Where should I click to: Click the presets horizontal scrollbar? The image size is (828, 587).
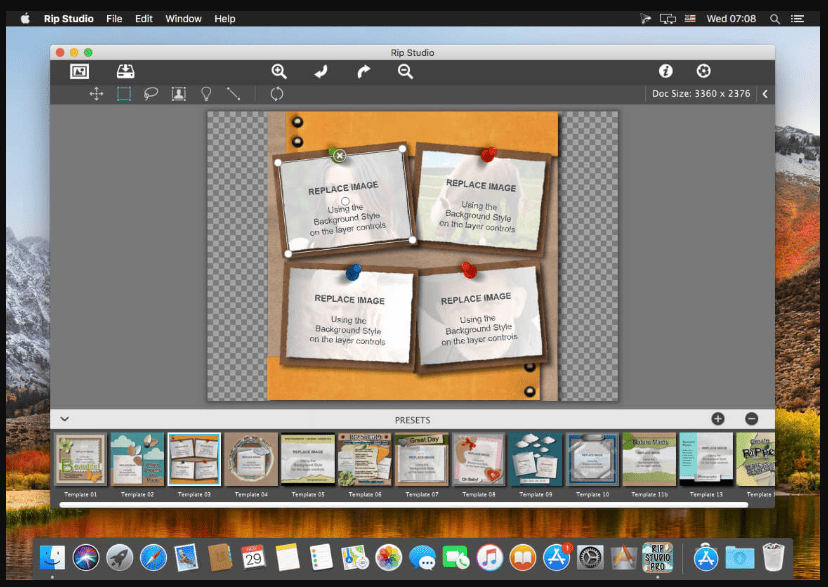[404, 505]
